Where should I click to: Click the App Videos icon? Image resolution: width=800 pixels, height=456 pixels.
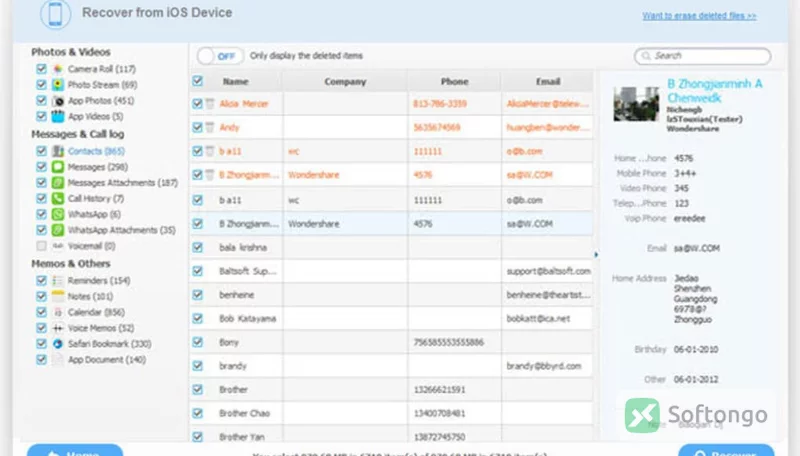[58, 116]
